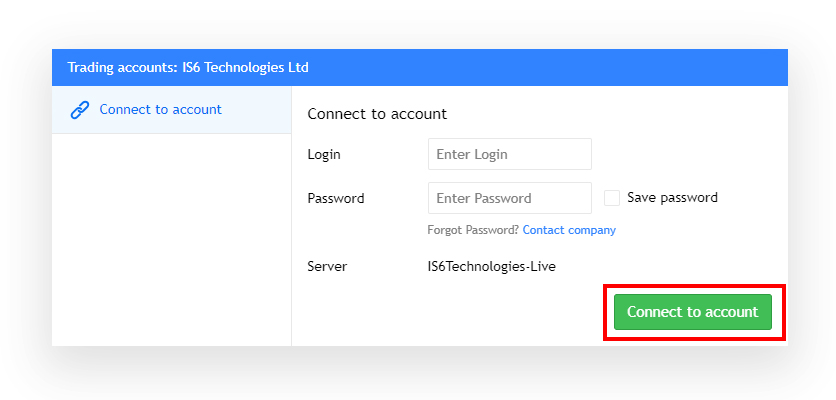Image resolution: width=836 pixels, height=400 pixels.
Task: Click the IS6 Technologies Ltd company name
Action: [242, 68]
